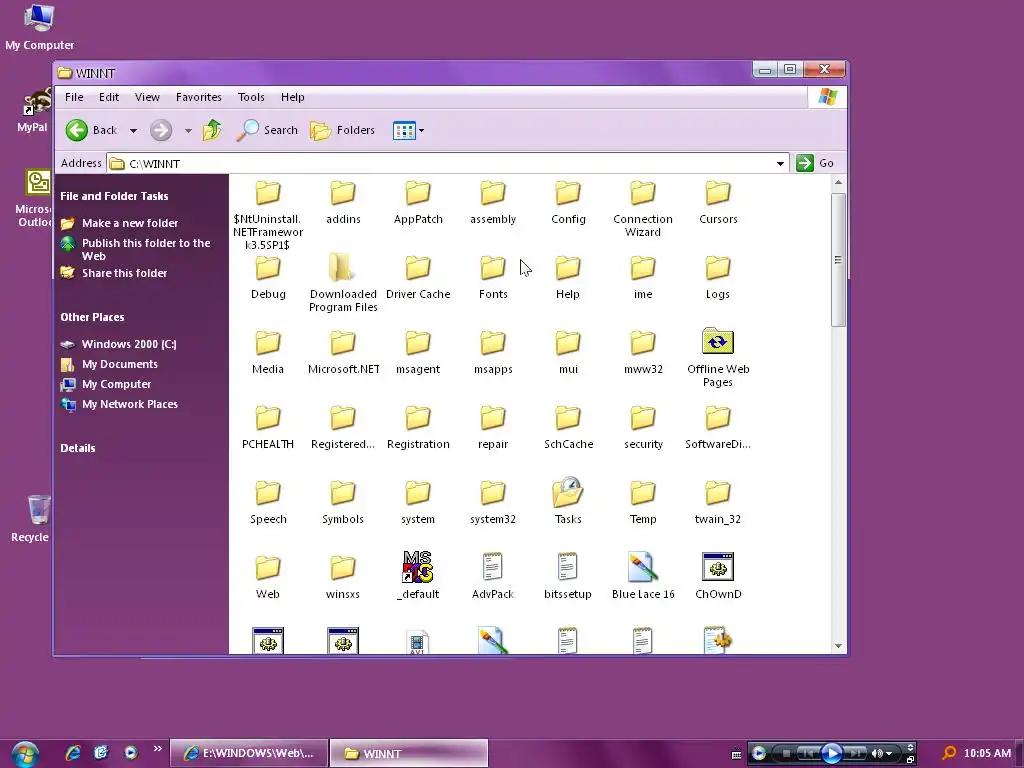Viewport: 1024px width, 768px height.
Task: Select the Driver Cache folder
Action: tap(418, 276)
